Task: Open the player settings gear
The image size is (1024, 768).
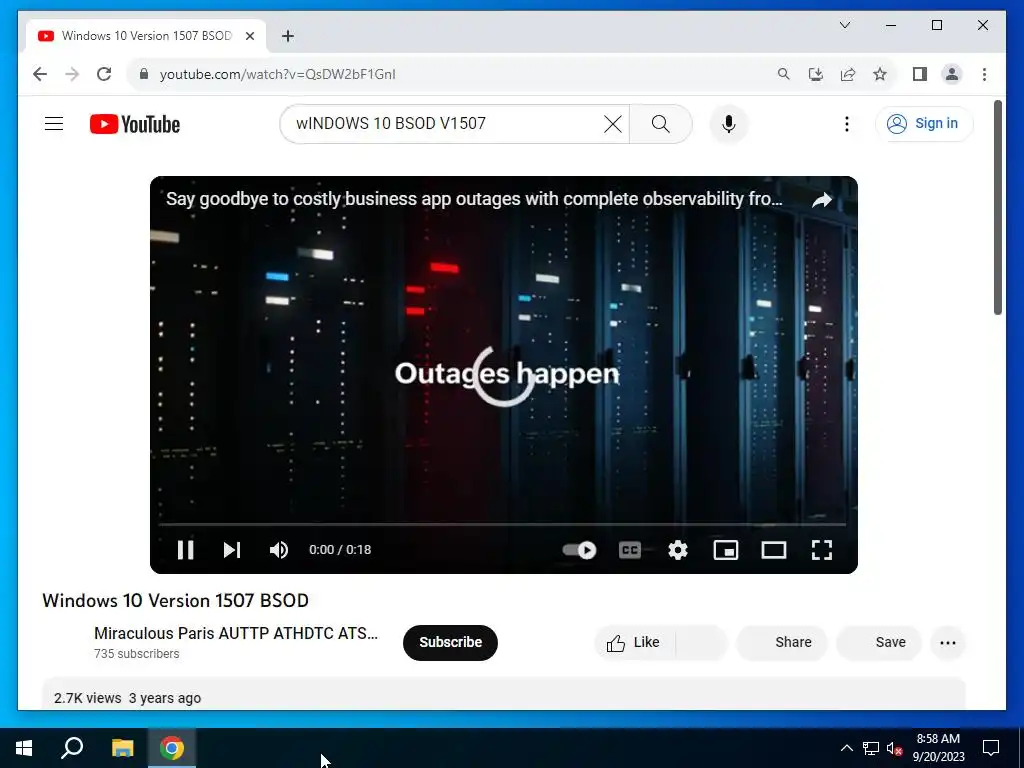Action: [x=678, y=550]
